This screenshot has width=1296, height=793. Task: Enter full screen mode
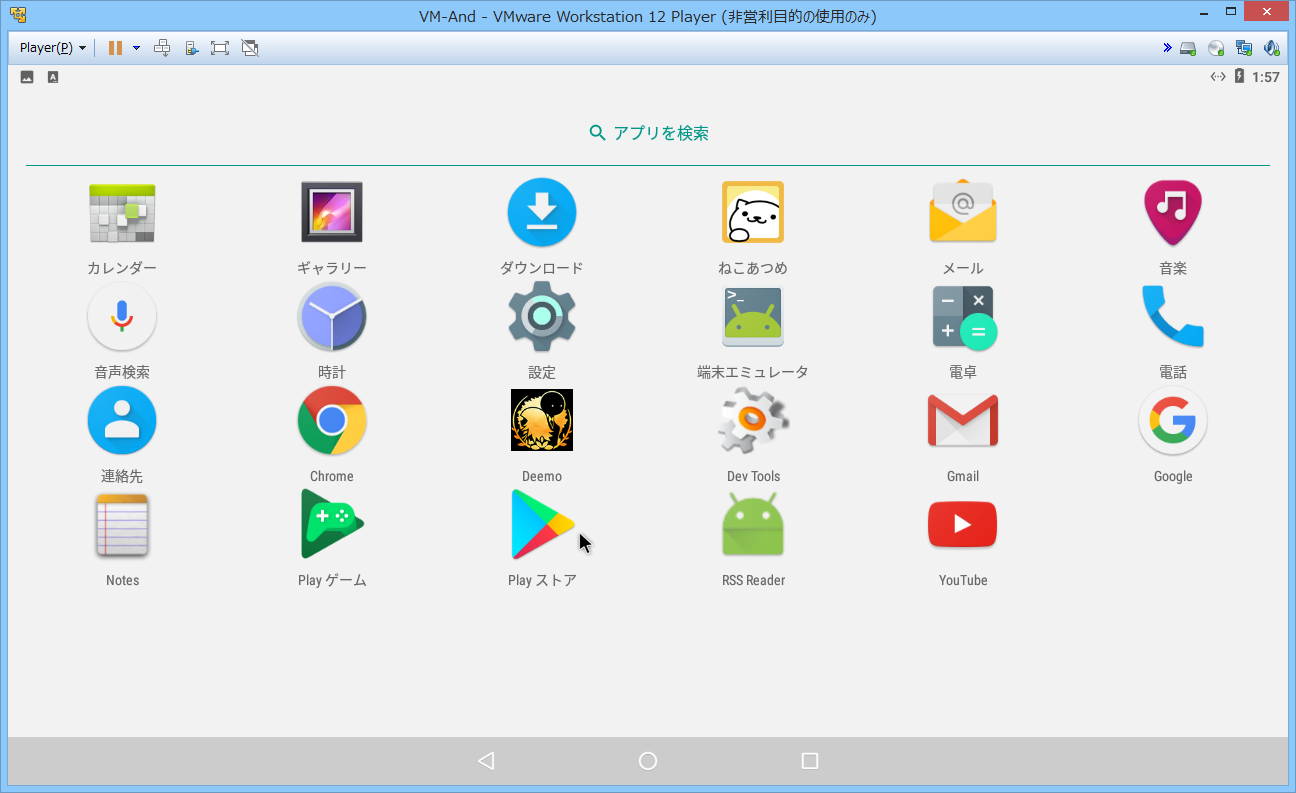pyautogui.click(x=220, y=48)
